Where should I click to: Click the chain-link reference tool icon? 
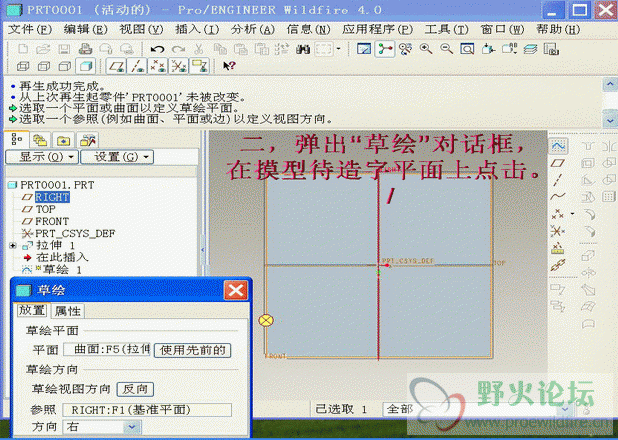558,265
